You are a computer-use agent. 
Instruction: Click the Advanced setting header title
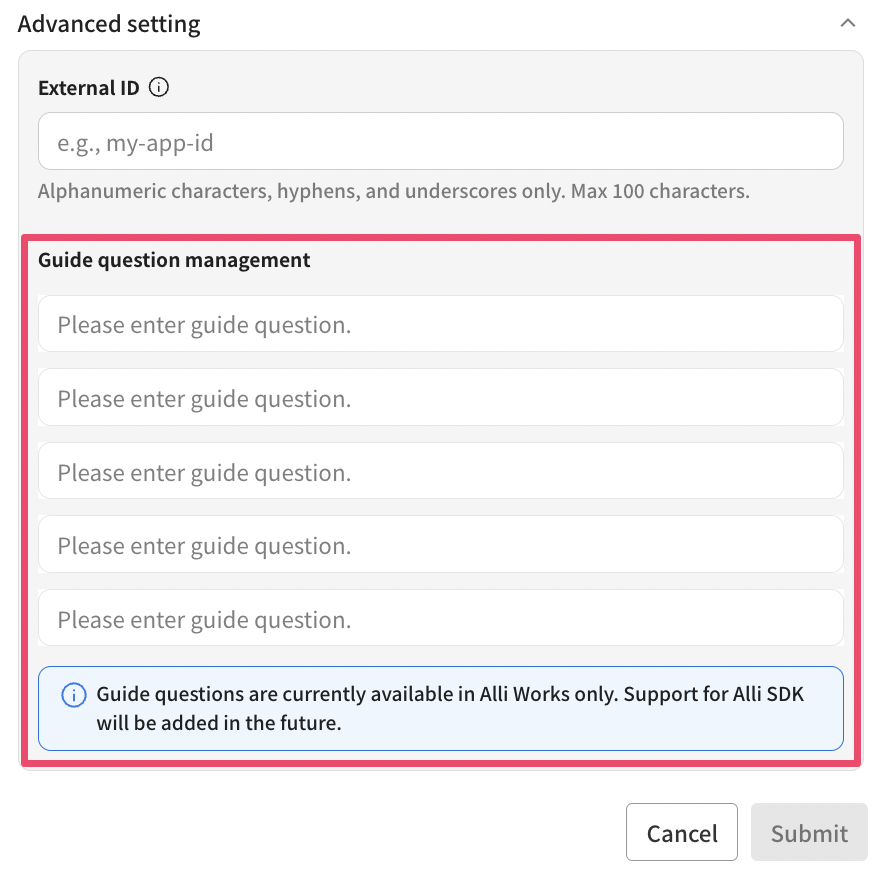[x=109, y=24]
